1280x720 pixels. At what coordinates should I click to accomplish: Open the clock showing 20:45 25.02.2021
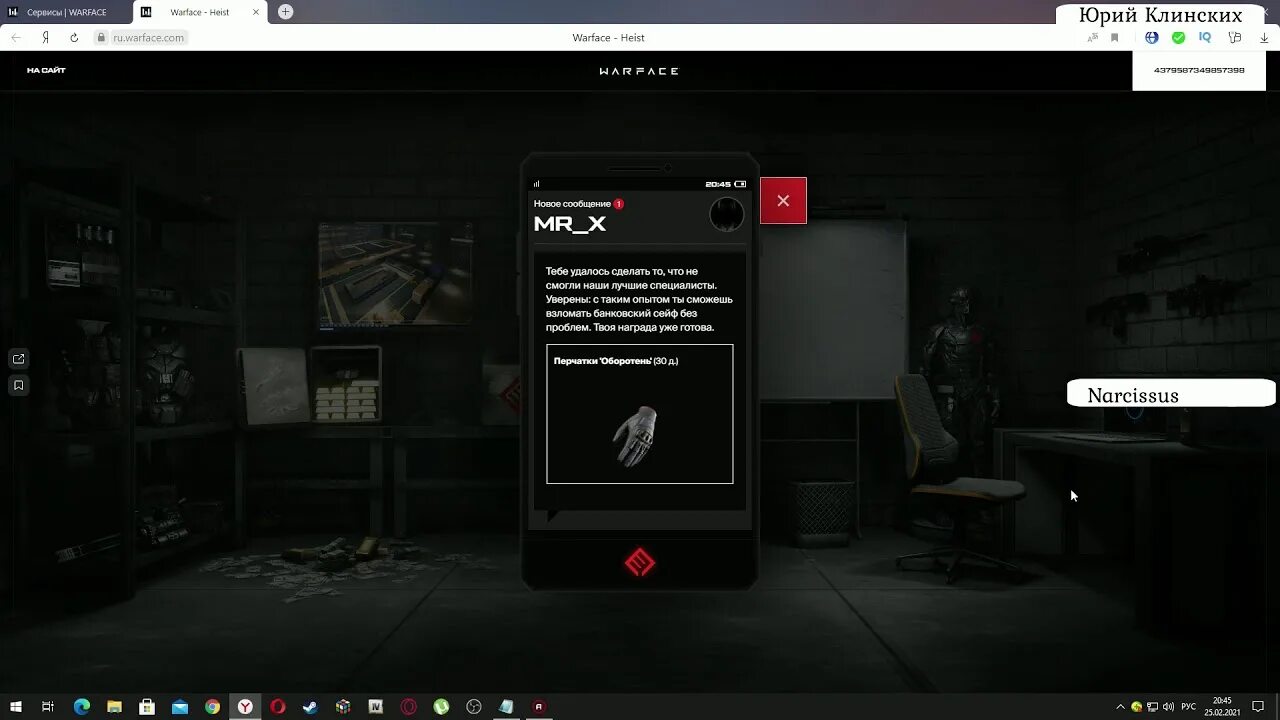[x=1222, y=707]
